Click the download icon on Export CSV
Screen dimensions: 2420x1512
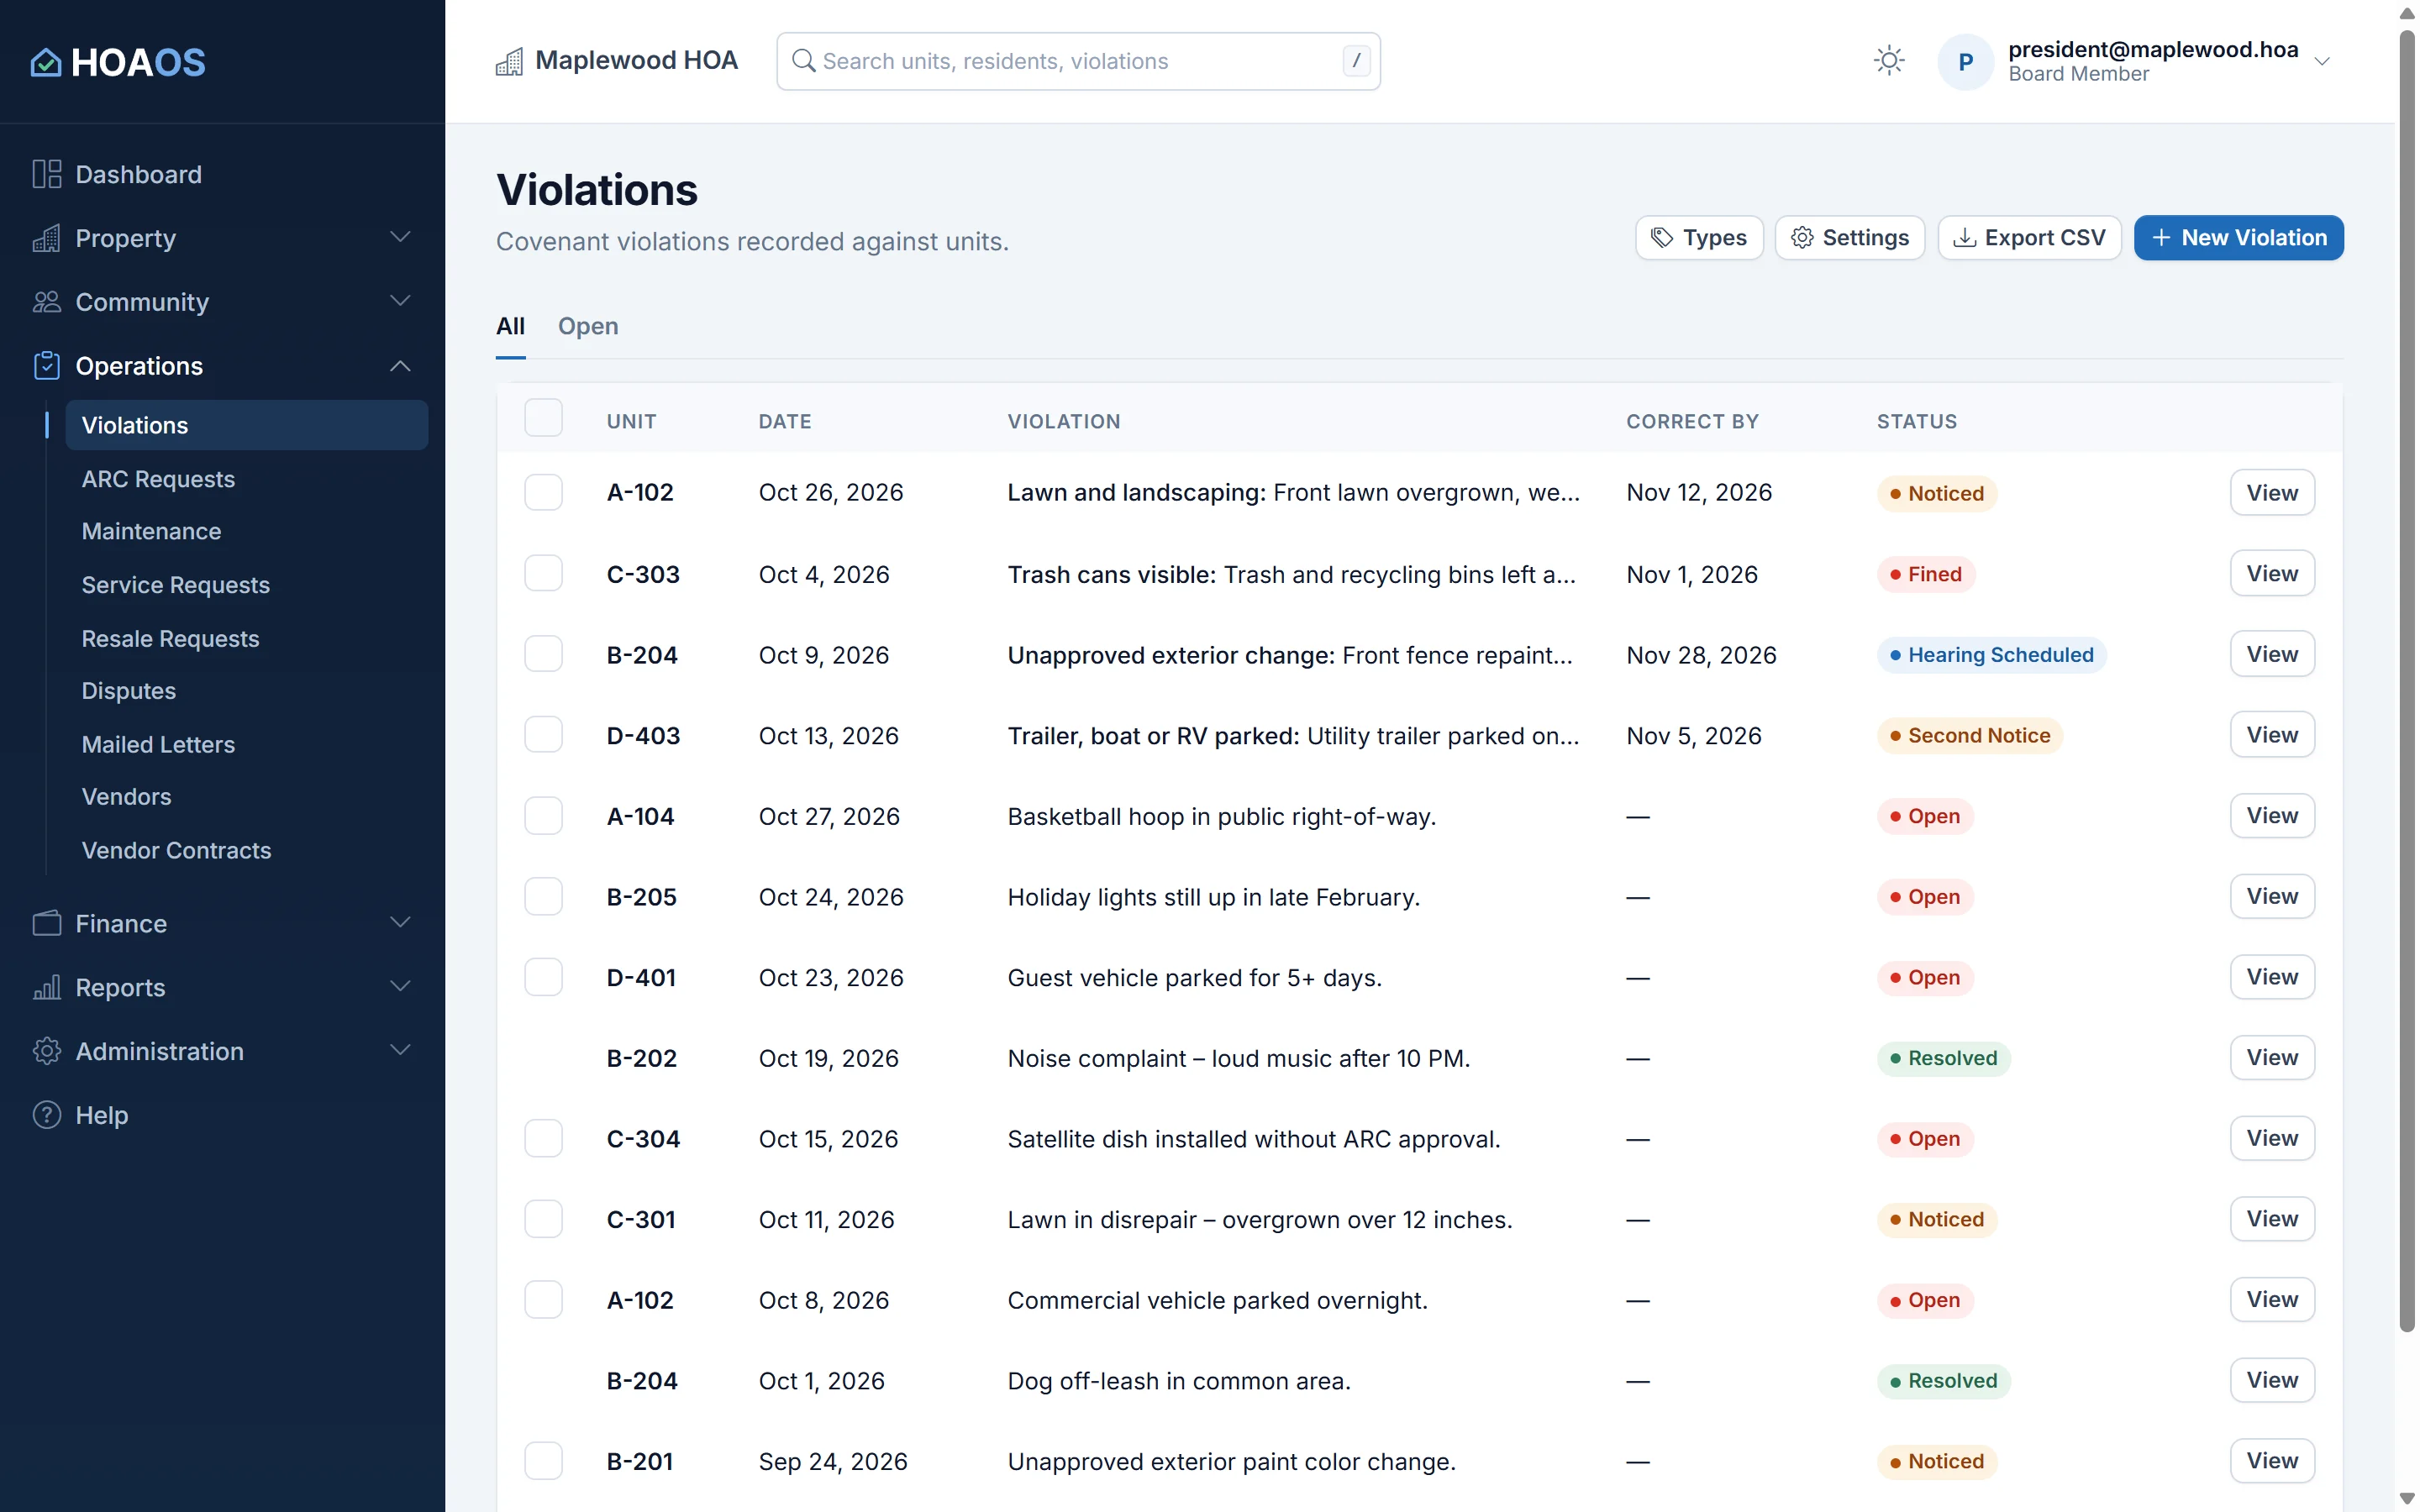(1964, 237)
